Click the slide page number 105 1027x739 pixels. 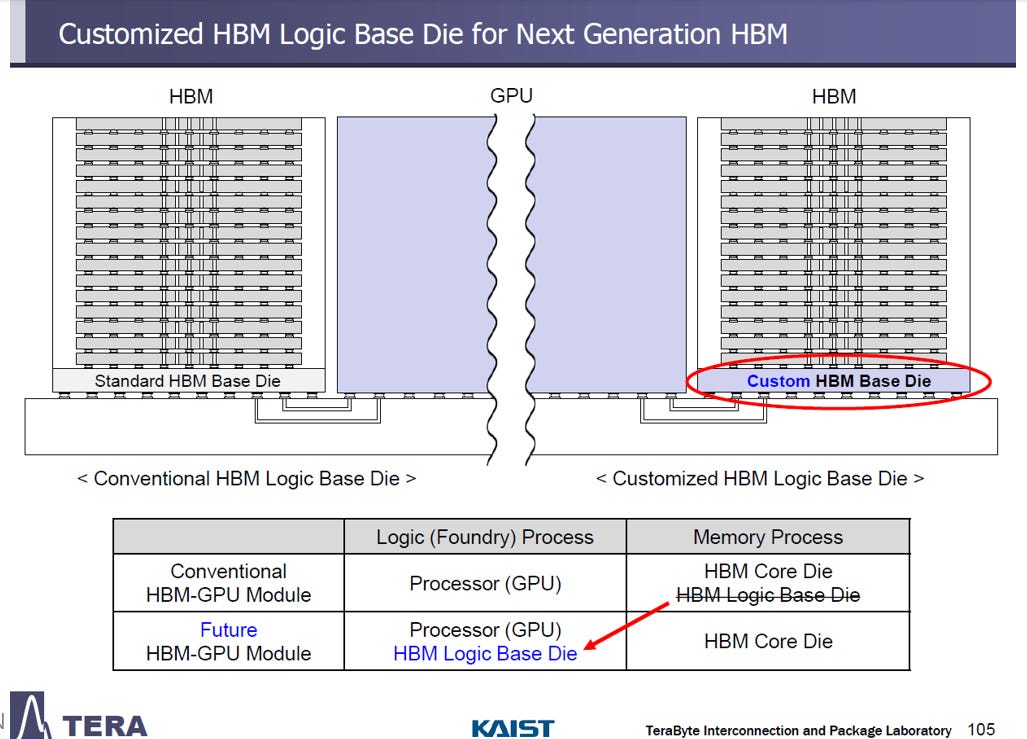pos(981,729)
